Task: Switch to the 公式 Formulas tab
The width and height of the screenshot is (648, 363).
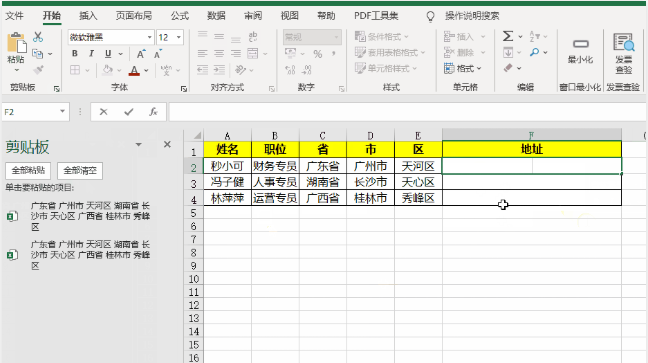Action: click(x=180, y=16)
